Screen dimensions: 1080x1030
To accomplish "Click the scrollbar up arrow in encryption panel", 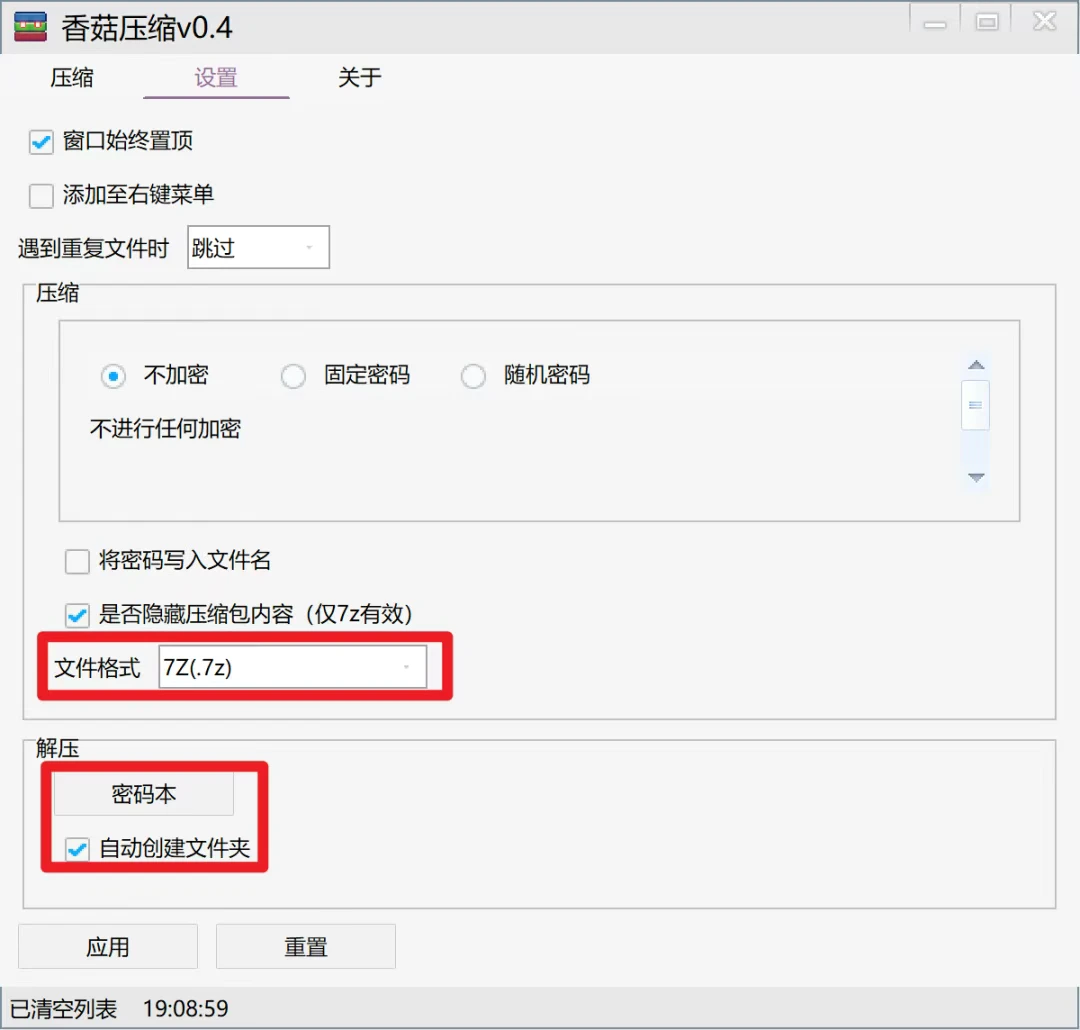I will pos(976,365).
